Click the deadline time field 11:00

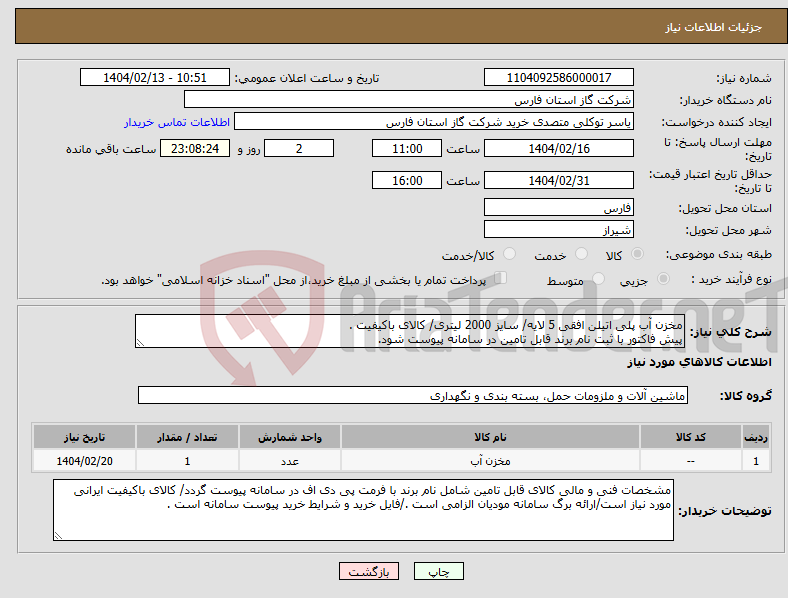407,148
